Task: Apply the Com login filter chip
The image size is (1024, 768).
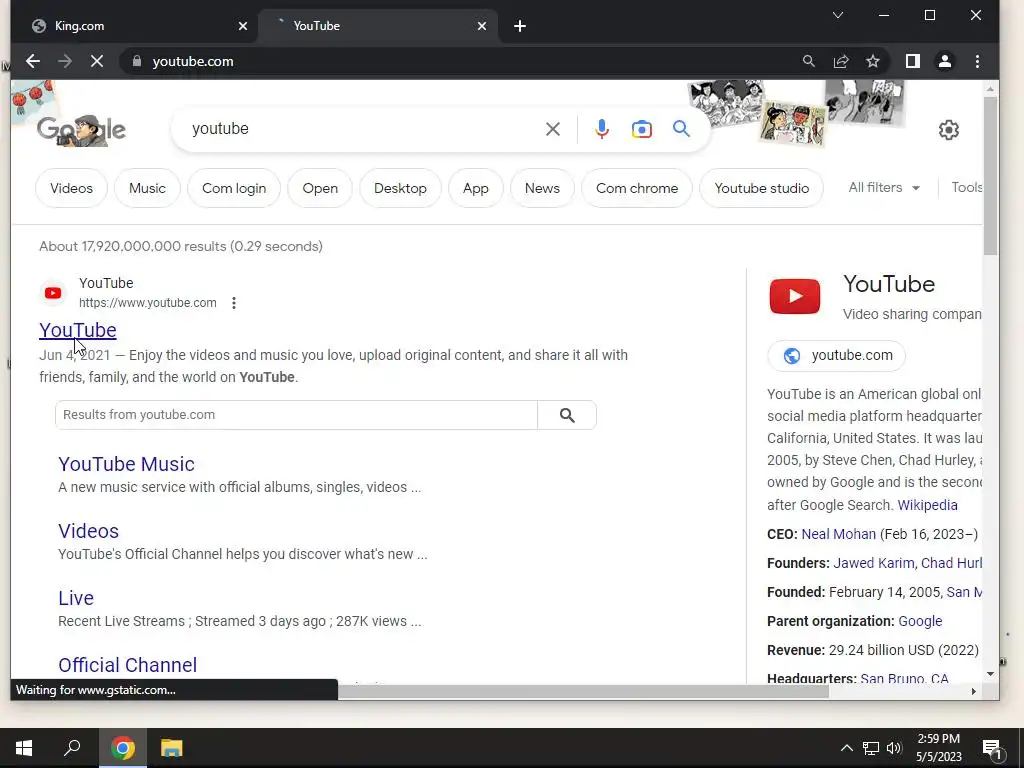Action: coord(234,188)
